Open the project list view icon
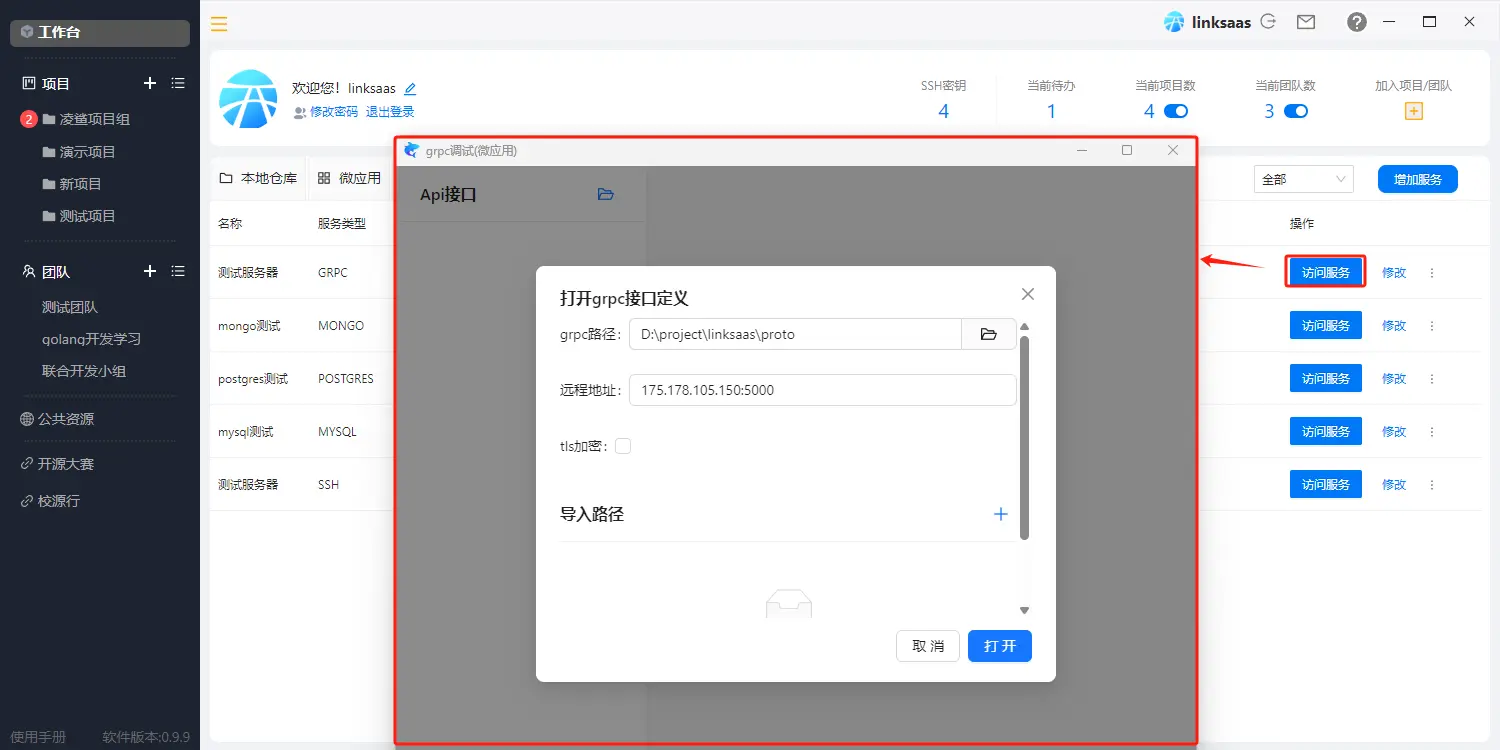Viewport: 1500px width, 750px height. pos(178,83)
